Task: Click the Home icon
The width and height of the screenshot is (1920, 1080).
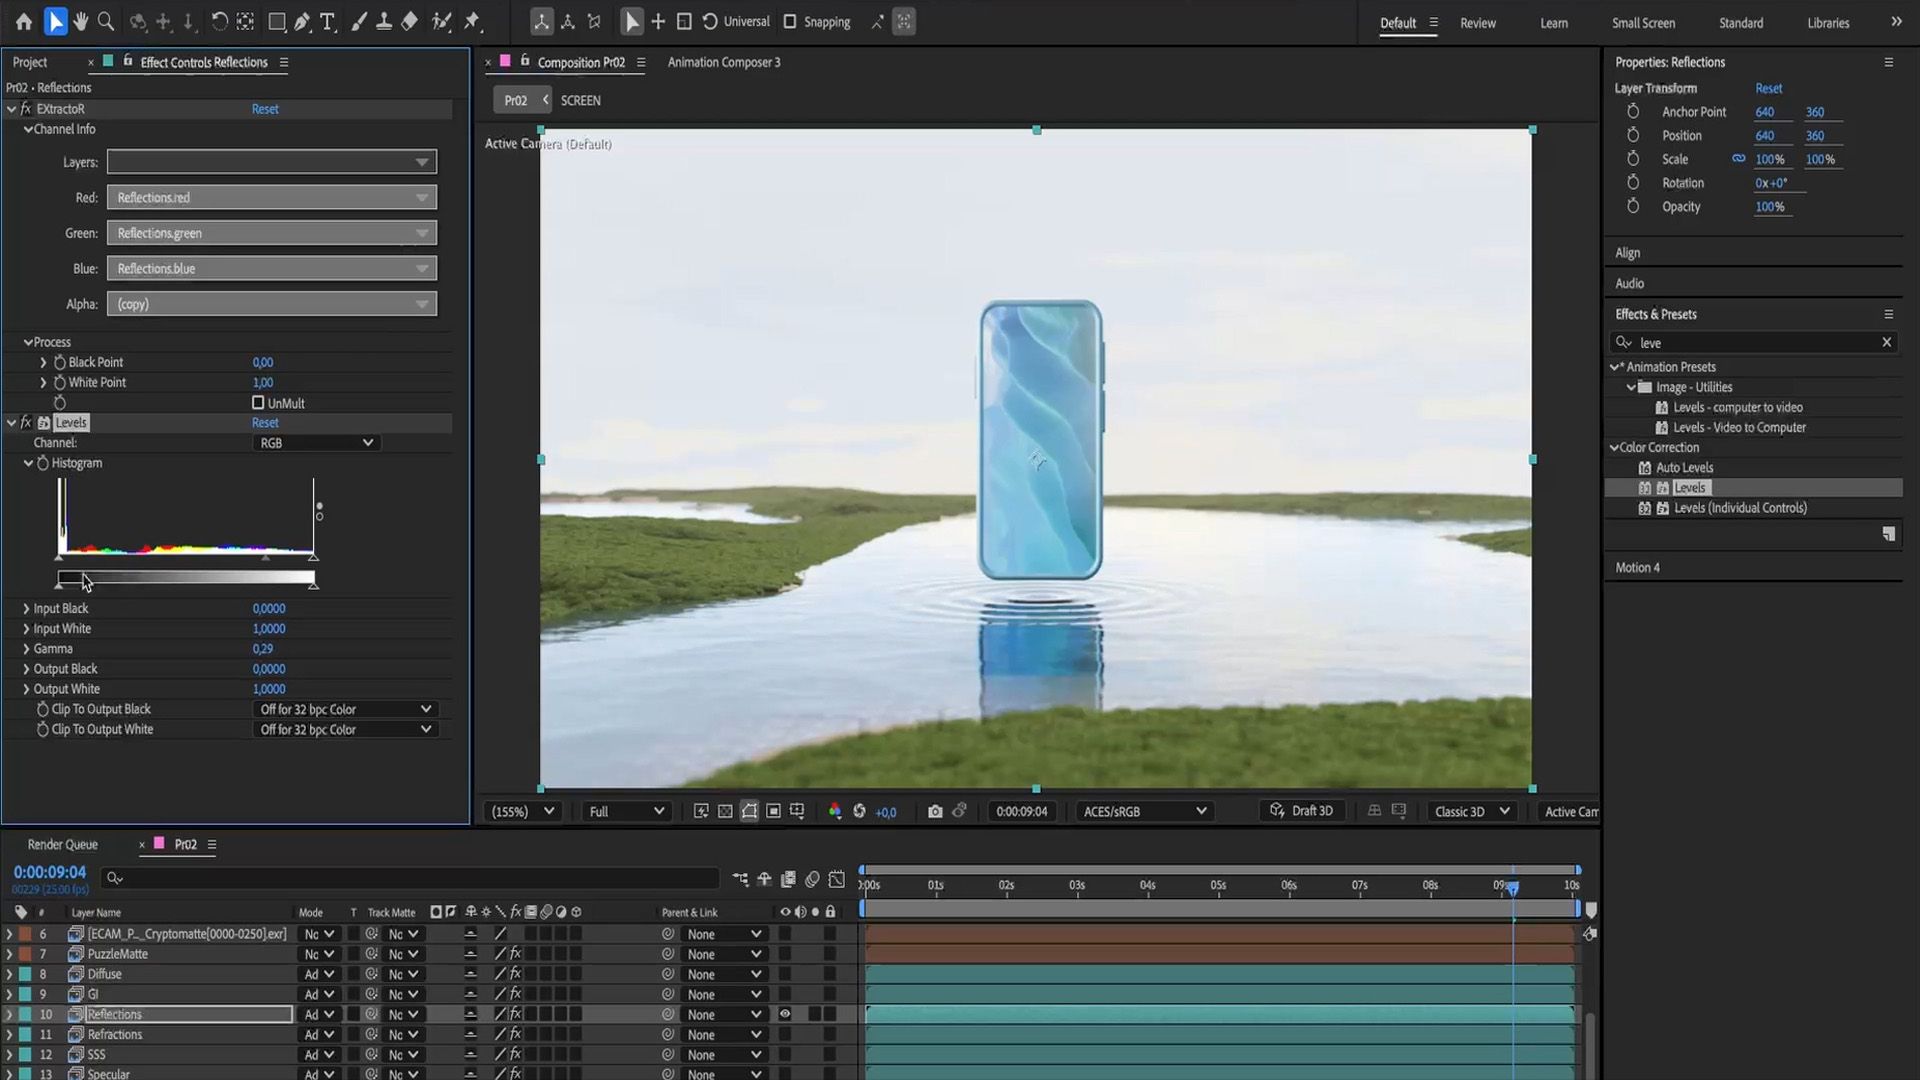Action: coord(24,22)
